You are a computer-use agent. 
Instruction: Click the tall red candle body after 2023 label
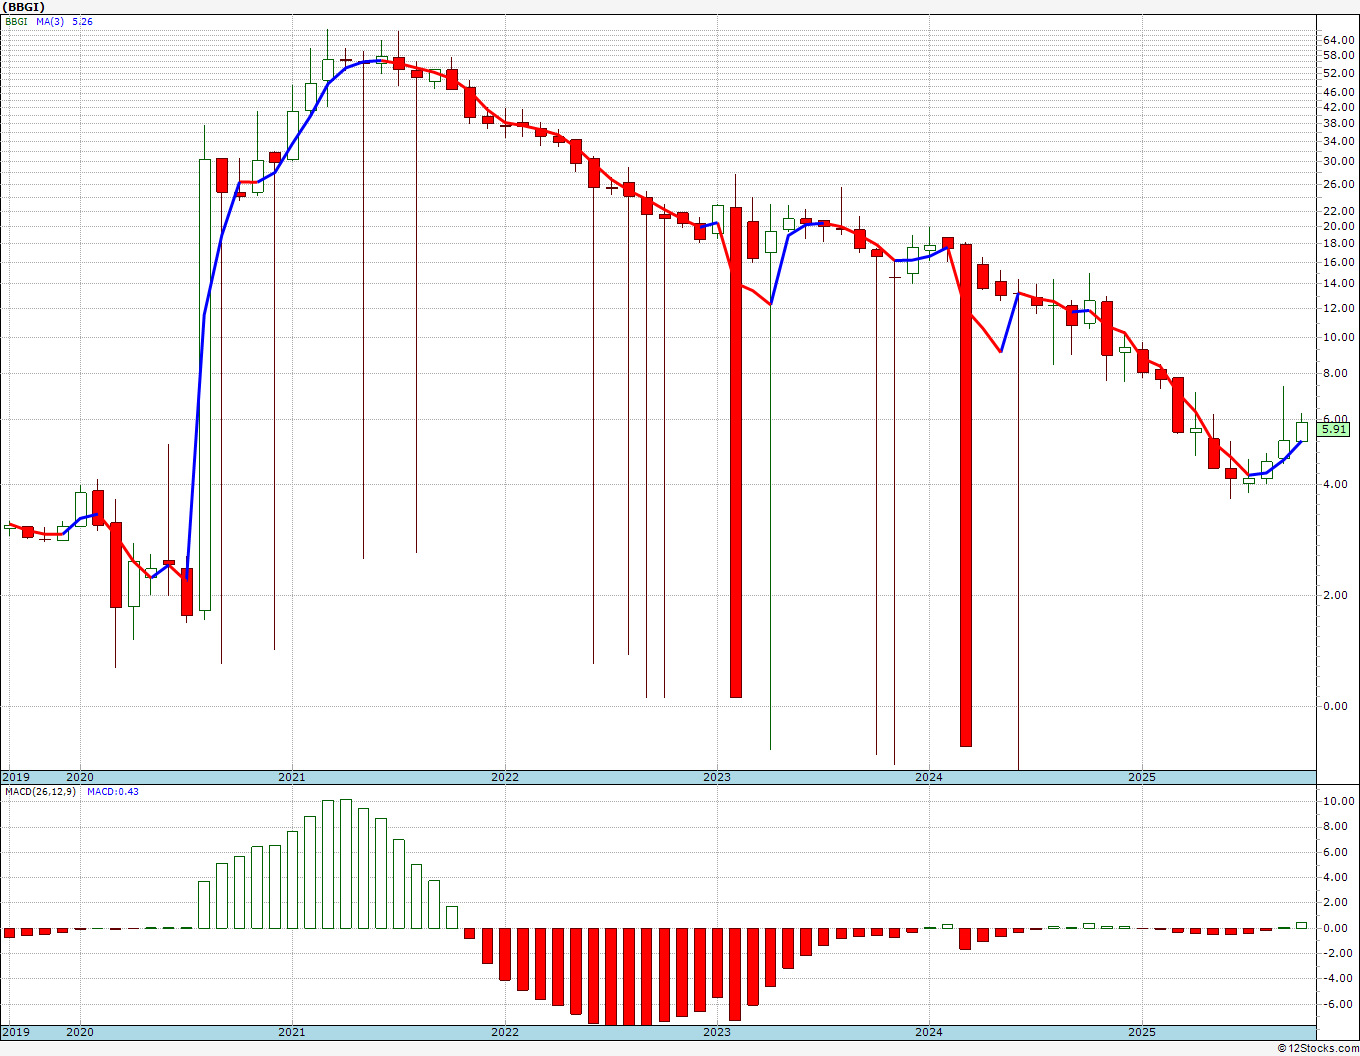(x=736, y=452)
